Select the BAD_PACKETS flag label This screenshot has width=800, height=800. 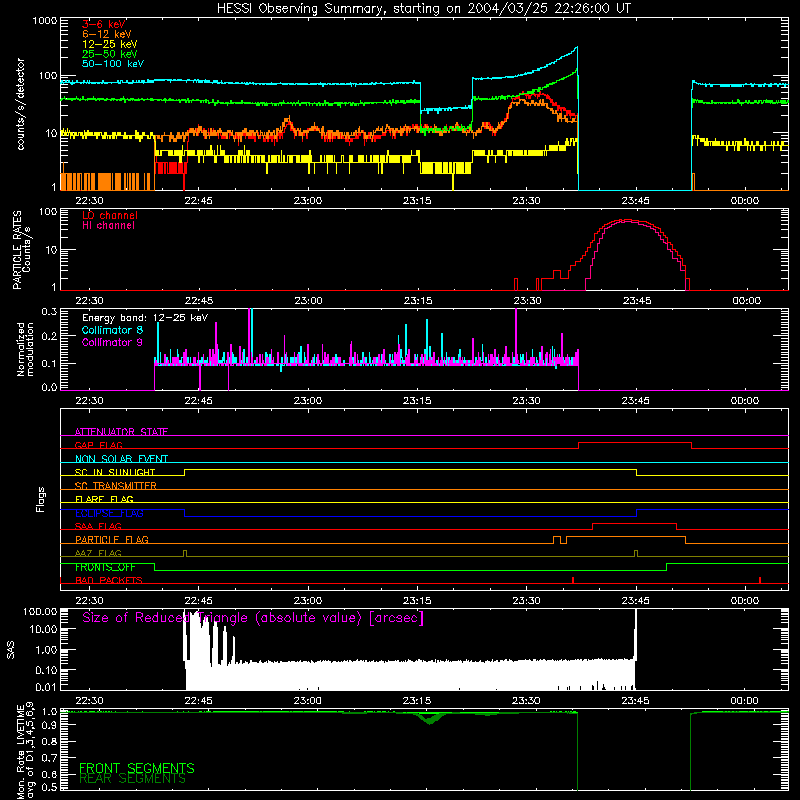(109, 580)
